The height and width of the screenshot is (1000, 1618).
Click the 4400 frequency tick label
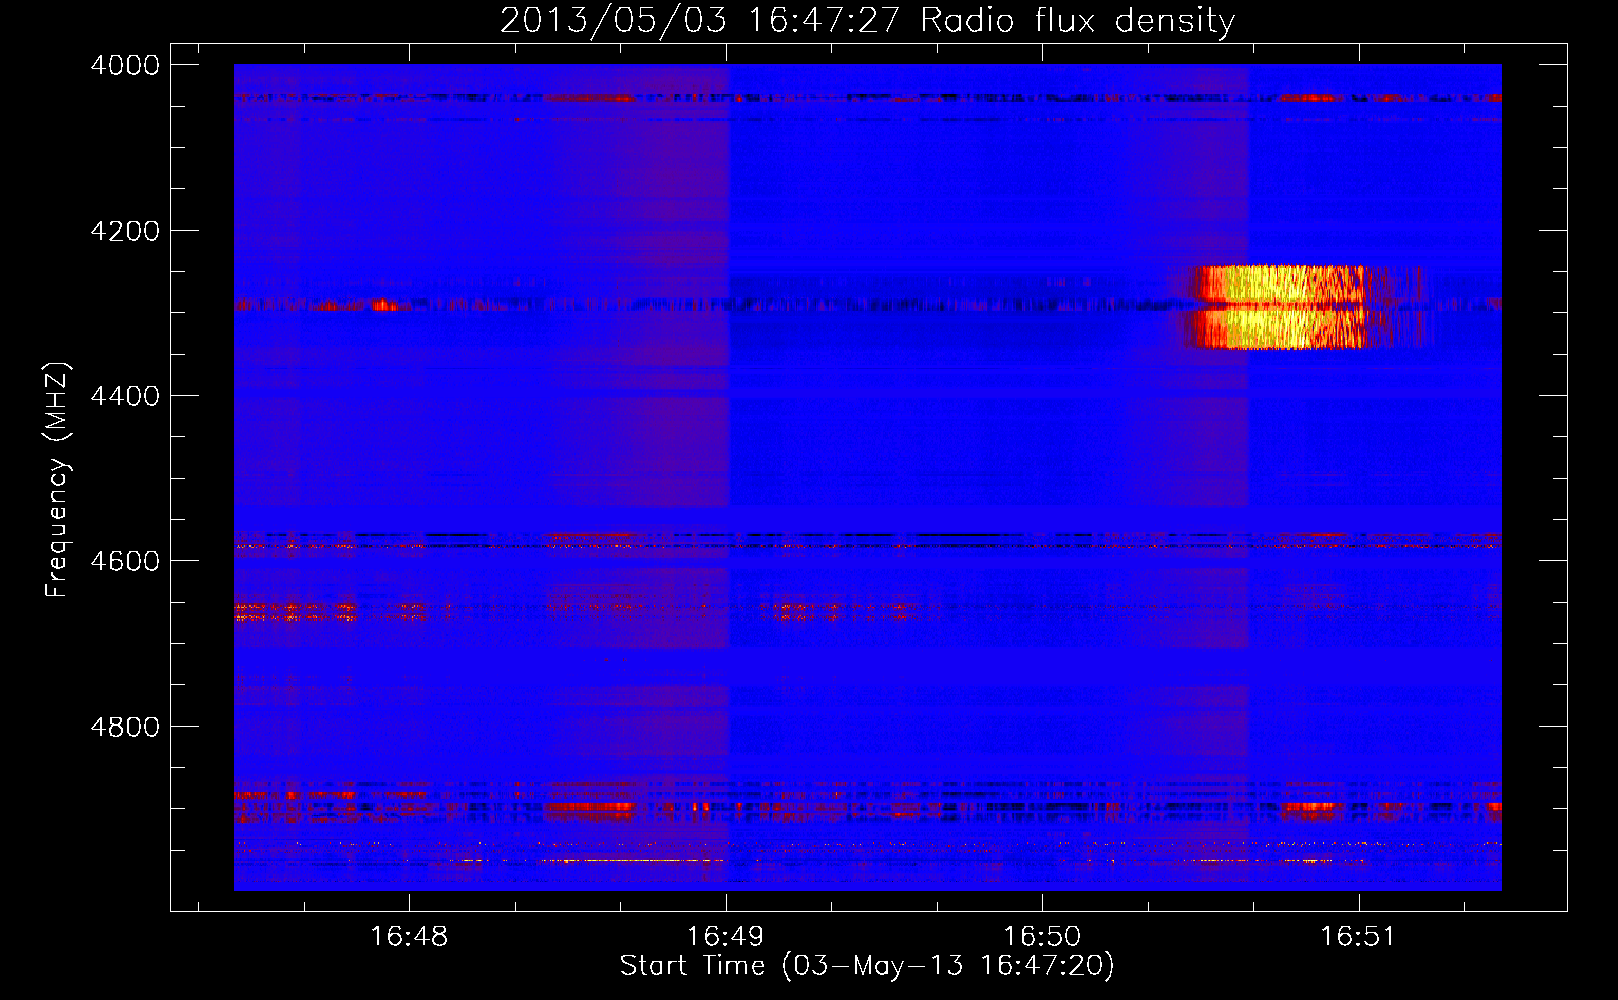pyautogui.click(x=125, y=396)
